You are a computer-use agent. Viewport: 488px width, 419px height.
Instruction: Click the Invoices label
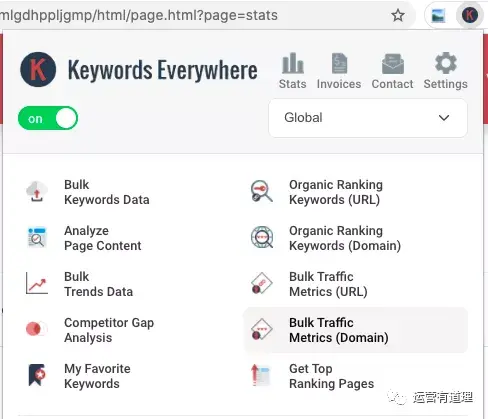[339, 84]
